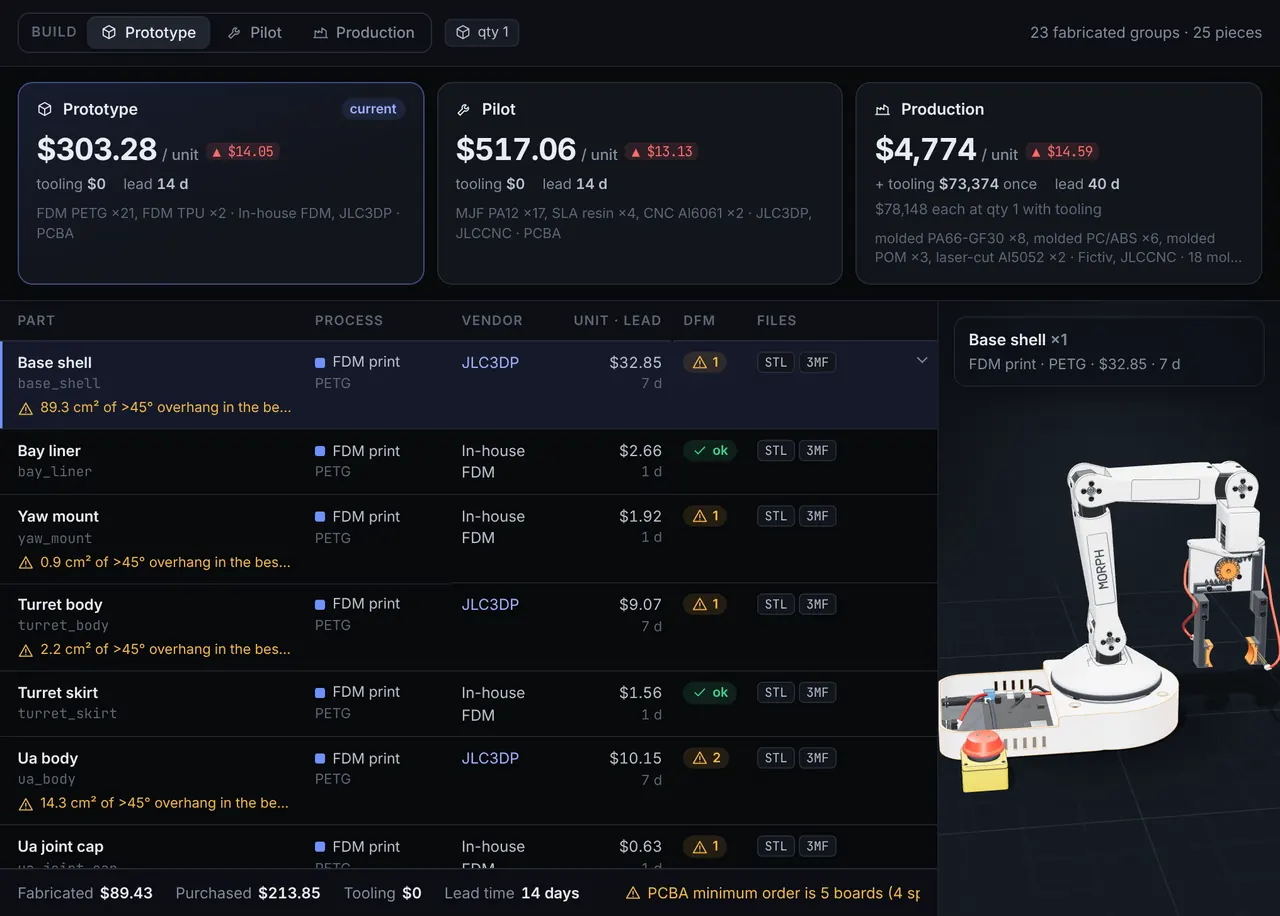Download STL file for Ua body
The height and width of the screenshot is (916, 1280).
point(776,758)
